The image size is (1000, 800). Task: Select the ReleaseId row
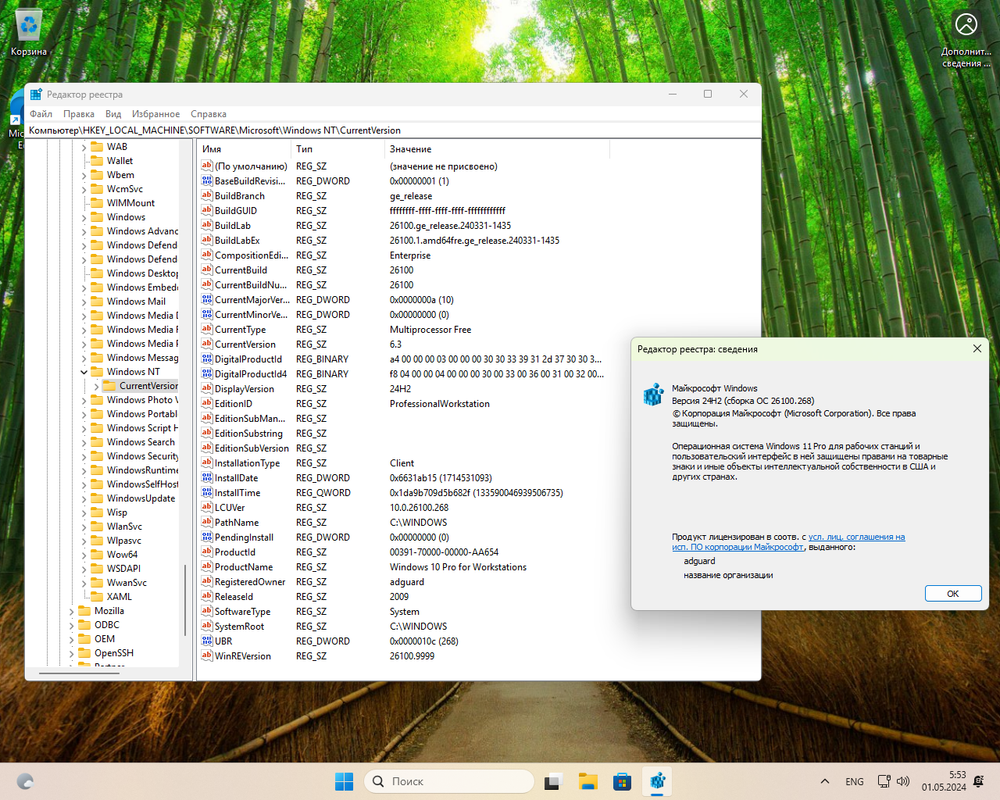(403, 596)
